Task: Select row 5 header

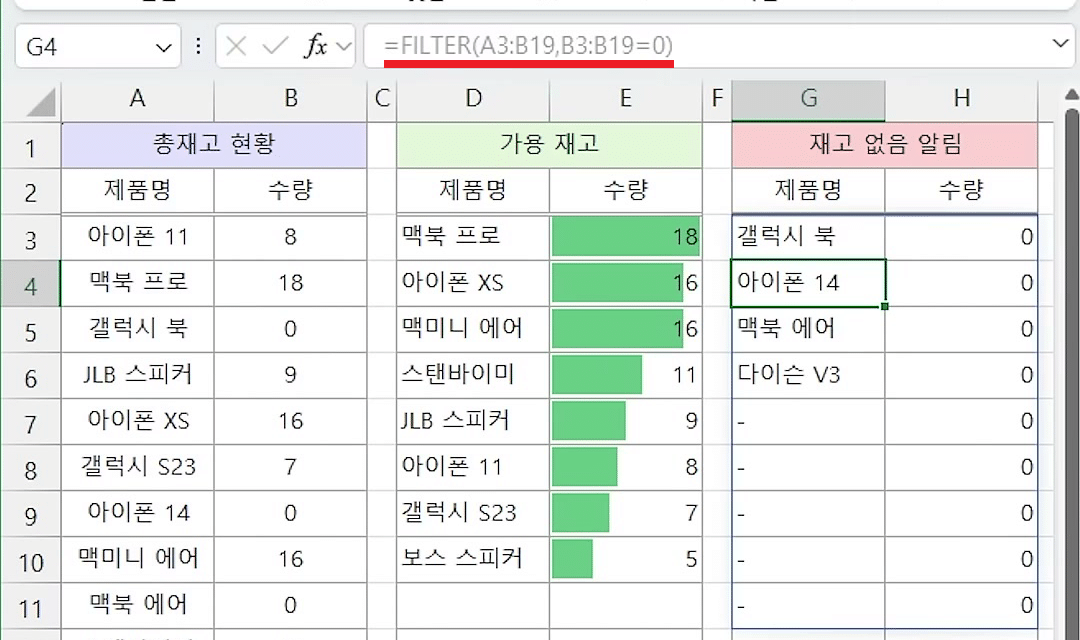Action: 31,330
